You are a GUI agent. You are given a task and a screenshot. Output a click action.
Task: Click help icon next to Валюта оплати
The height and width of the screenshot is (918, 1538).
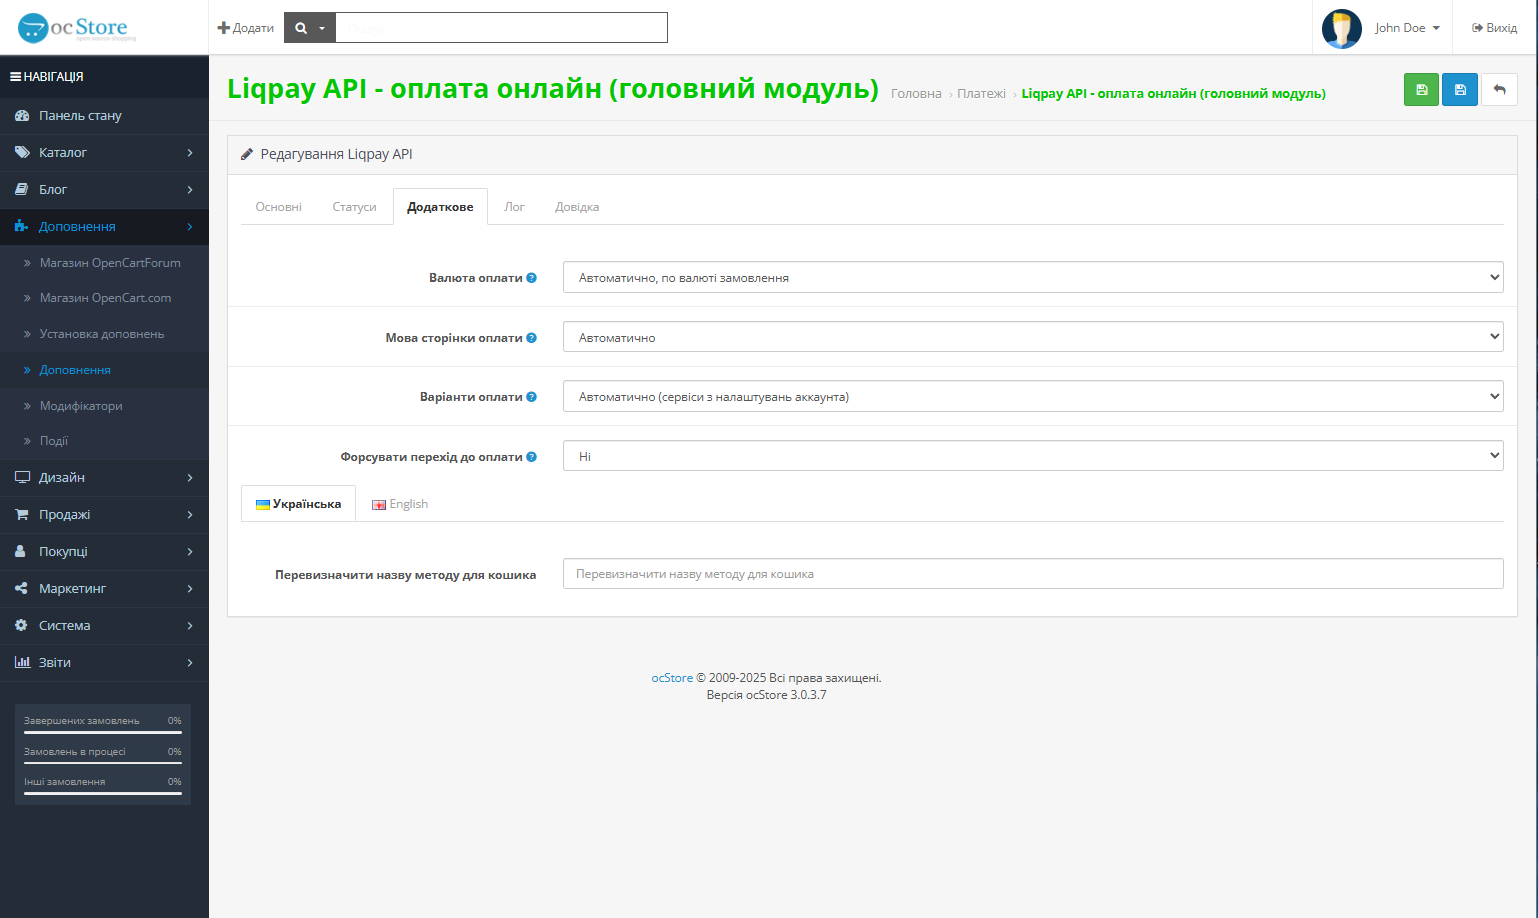[532, 278]
